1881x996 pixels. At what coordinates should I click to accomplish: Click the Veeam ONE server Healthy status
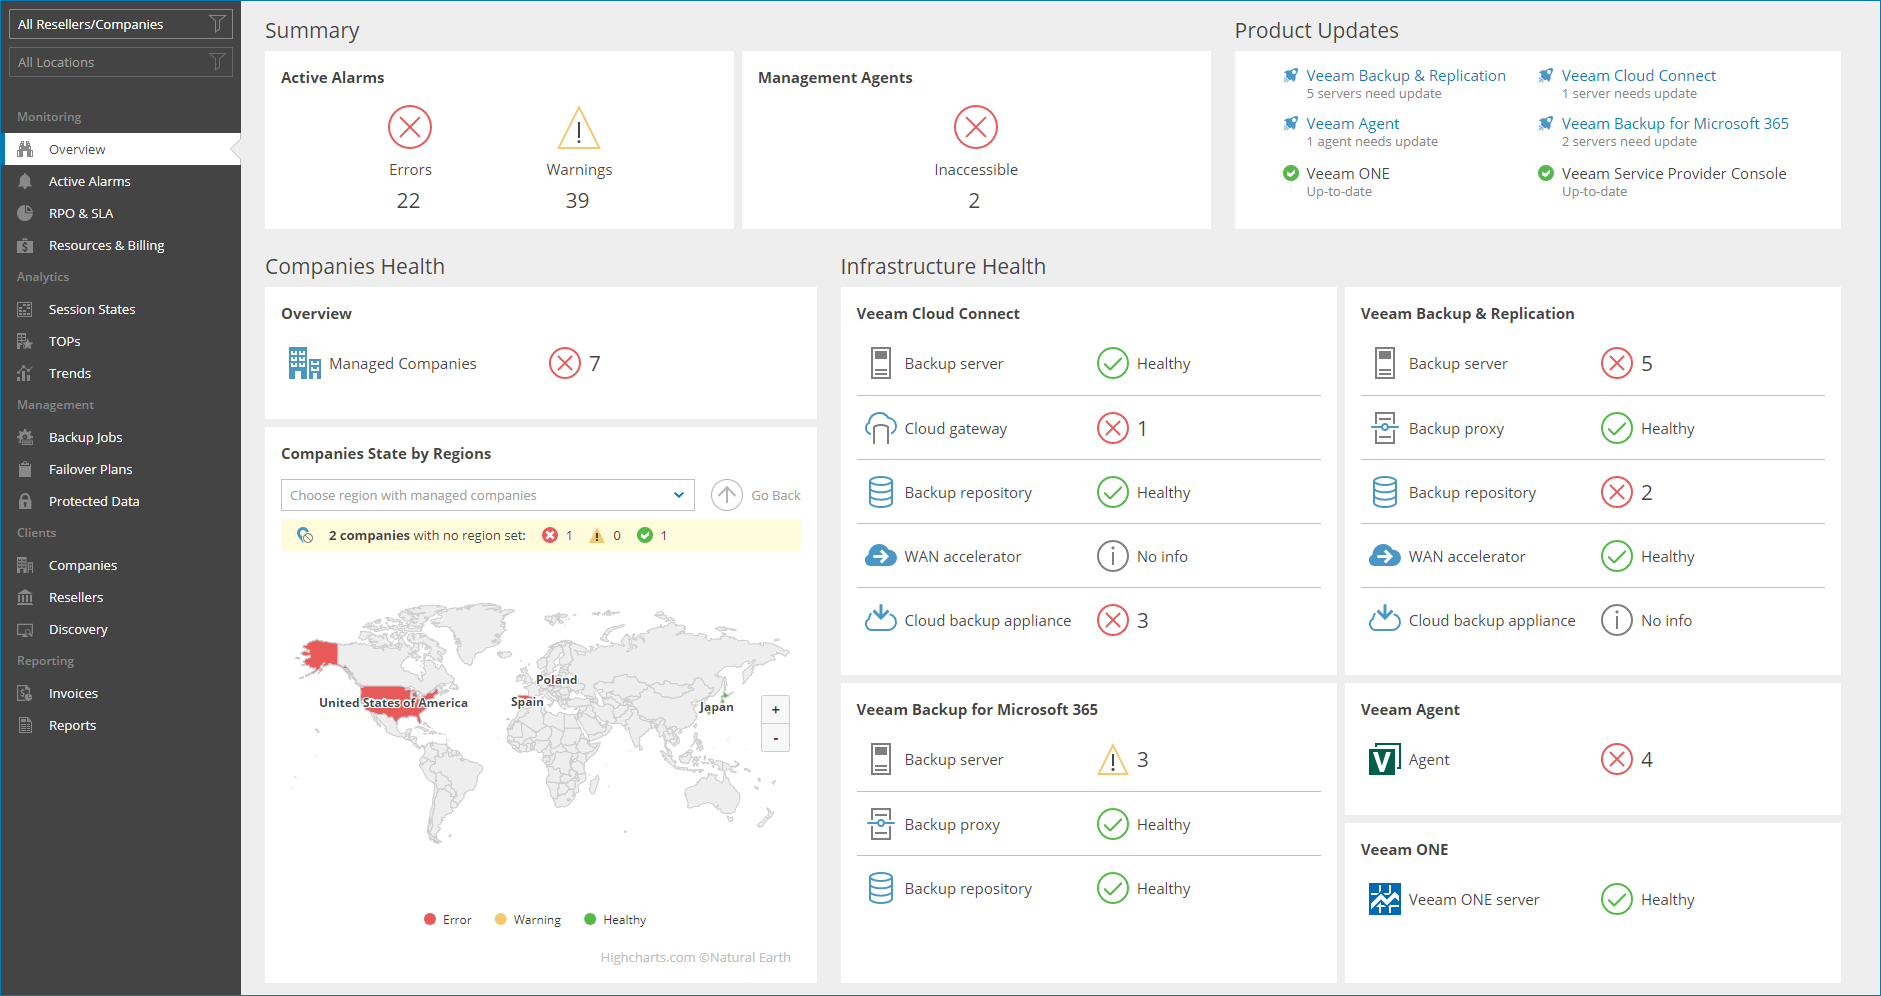click(1648, 899)
